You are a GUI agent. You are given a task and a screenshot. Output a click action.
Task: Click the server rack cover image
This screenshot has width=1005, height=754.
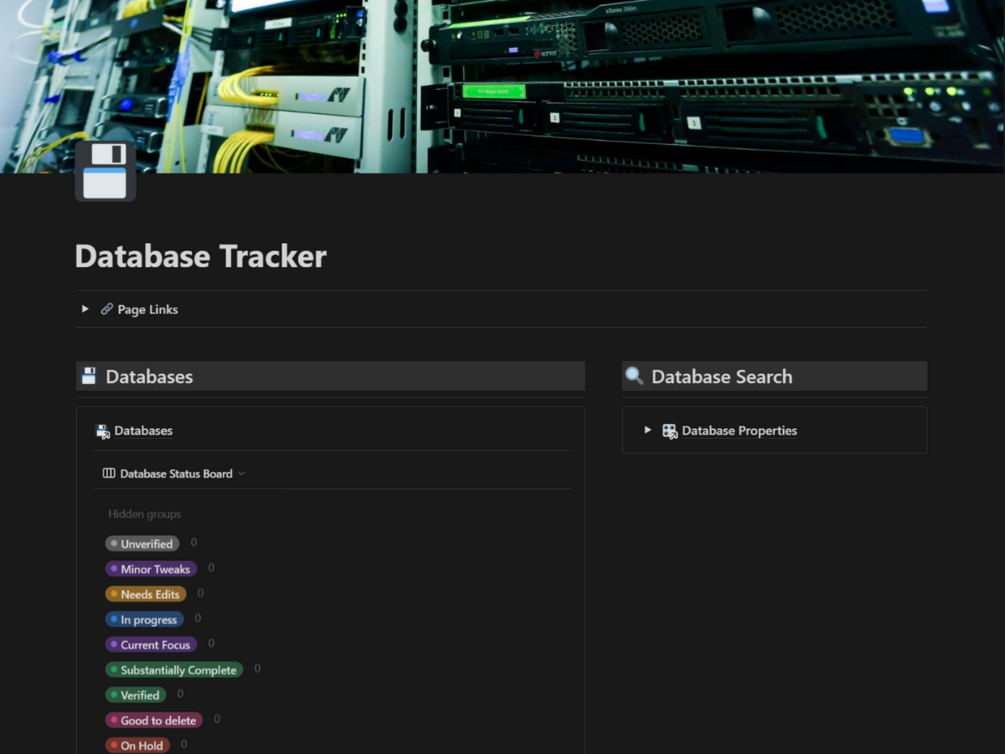click(502, 86)
